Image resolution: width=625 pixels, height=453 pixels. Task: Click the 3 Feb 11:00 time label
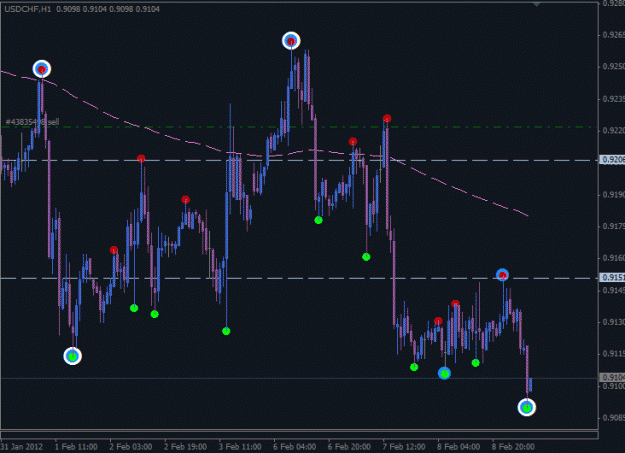(x=240, y=447)
